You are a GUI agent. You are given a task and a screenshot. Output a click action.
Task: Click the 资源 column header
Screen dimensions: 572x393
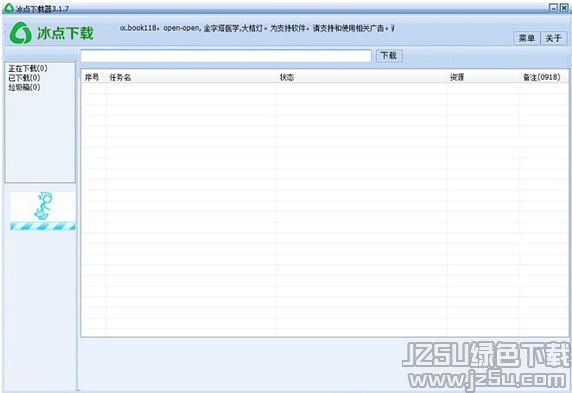[483, 77]
